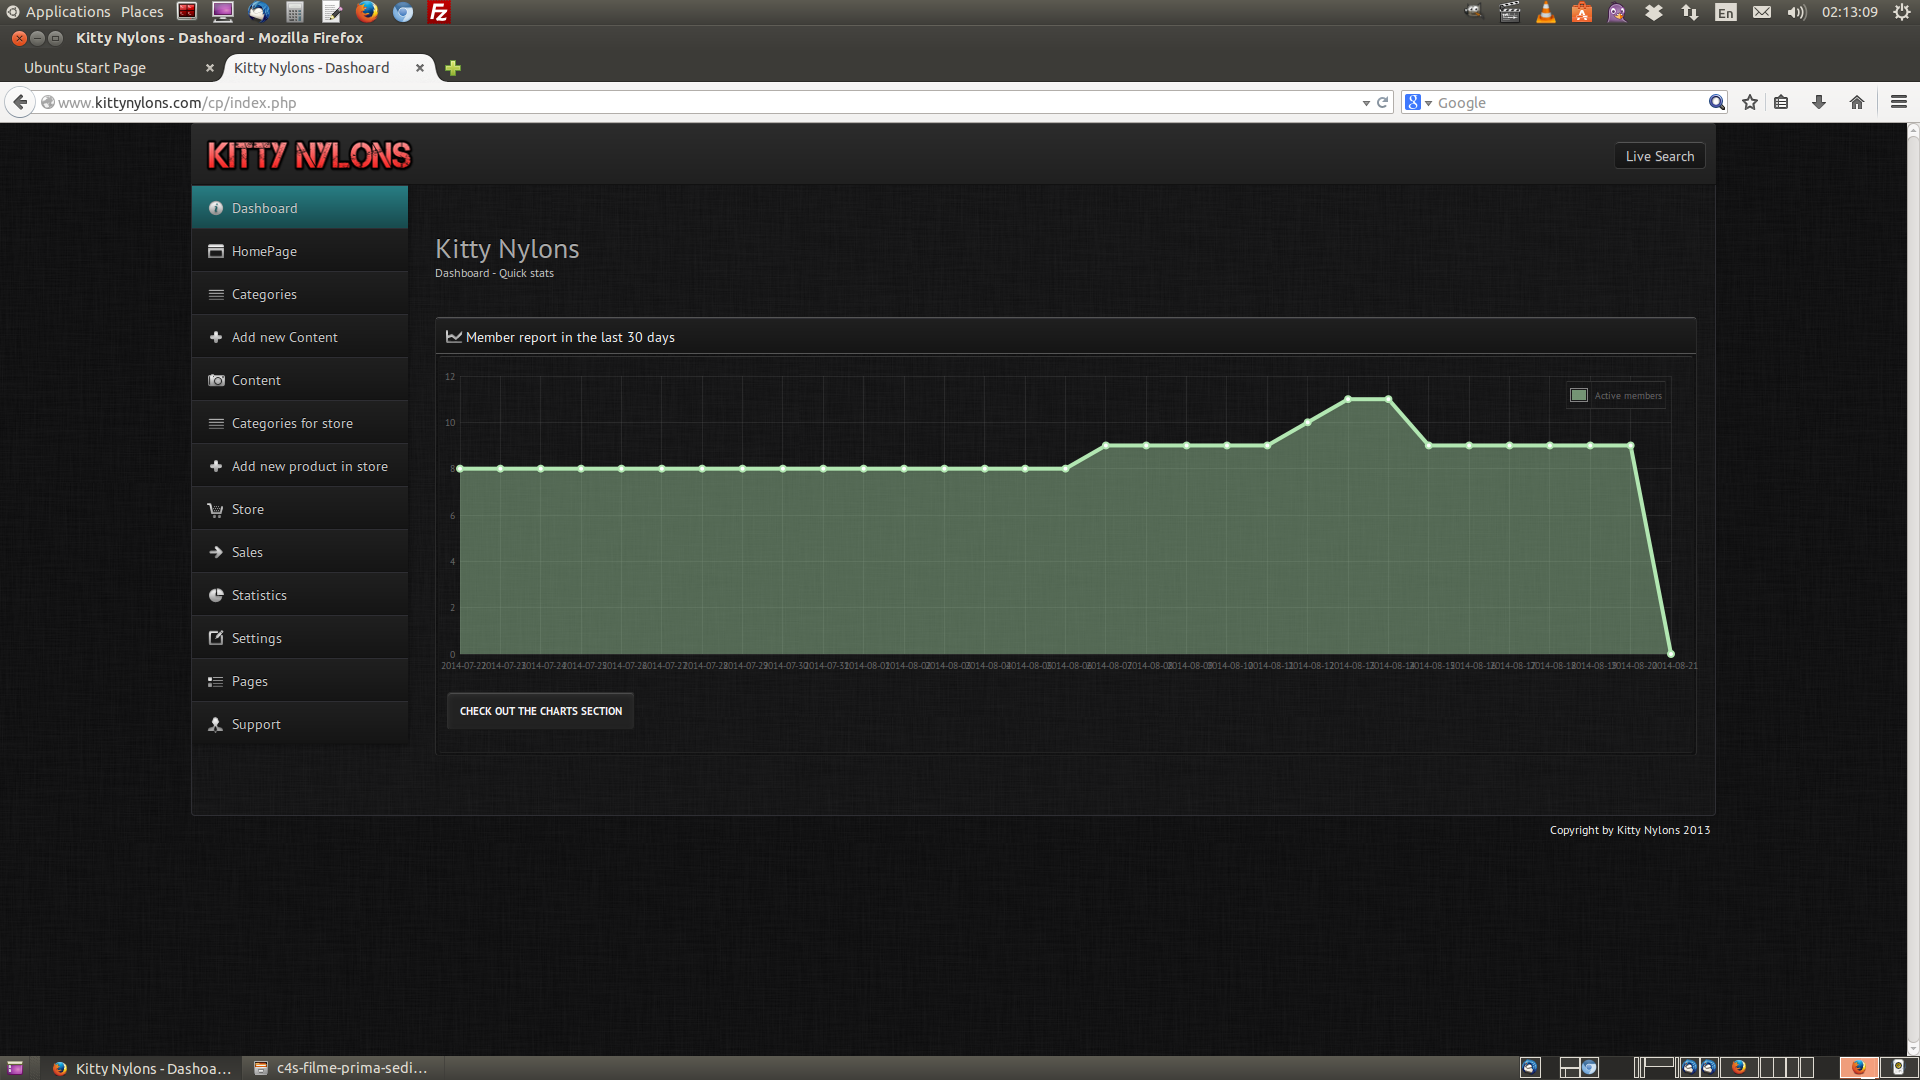Screen dimensions: 1920x1080
Task: Open Settings in the sidebar
Action: pyautogui.click(x=300, y=638)
